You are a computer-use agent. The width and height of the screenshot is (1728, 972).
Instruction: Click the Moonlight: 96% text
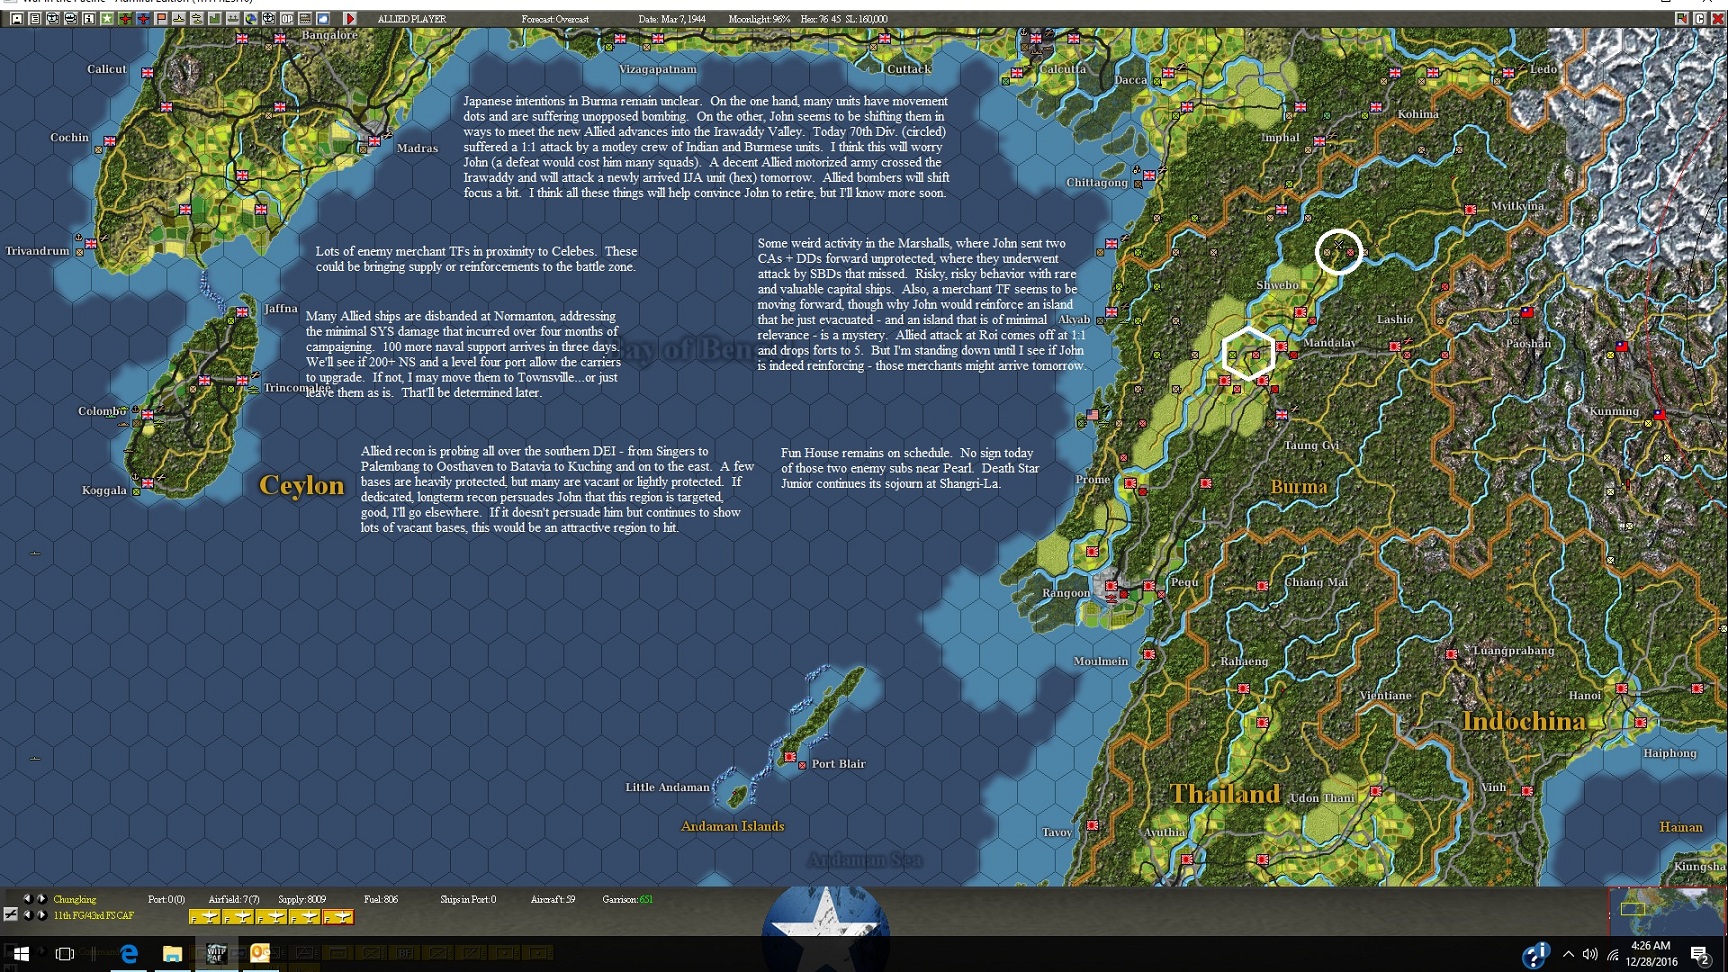click(759, 19)
